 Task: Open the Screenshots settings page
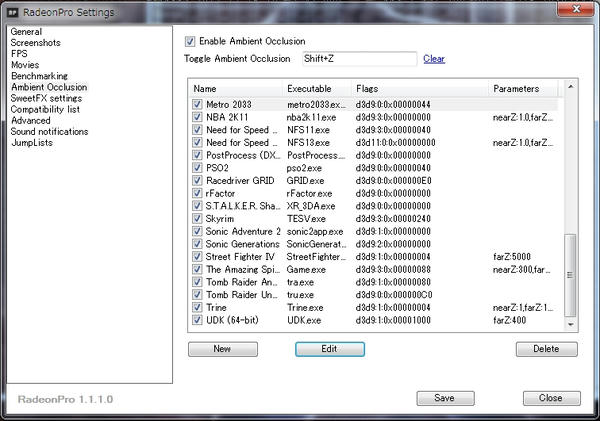[36, 43]
